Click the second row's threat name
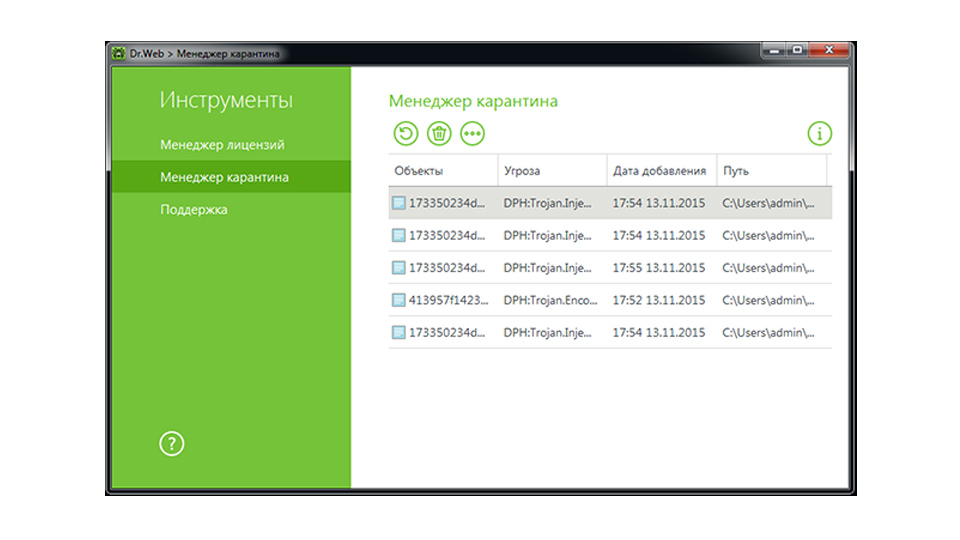The image size is (960, 540). pyautogui.click(x=548, y=236)
